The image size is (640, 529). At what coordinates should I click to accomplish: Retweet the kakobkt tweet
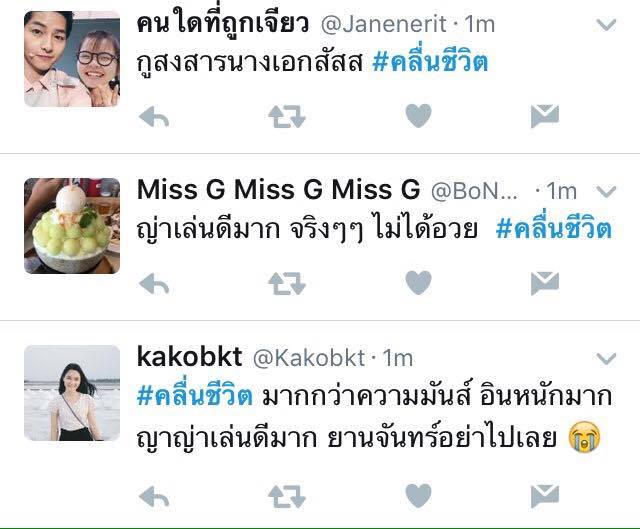pos(287,496)
